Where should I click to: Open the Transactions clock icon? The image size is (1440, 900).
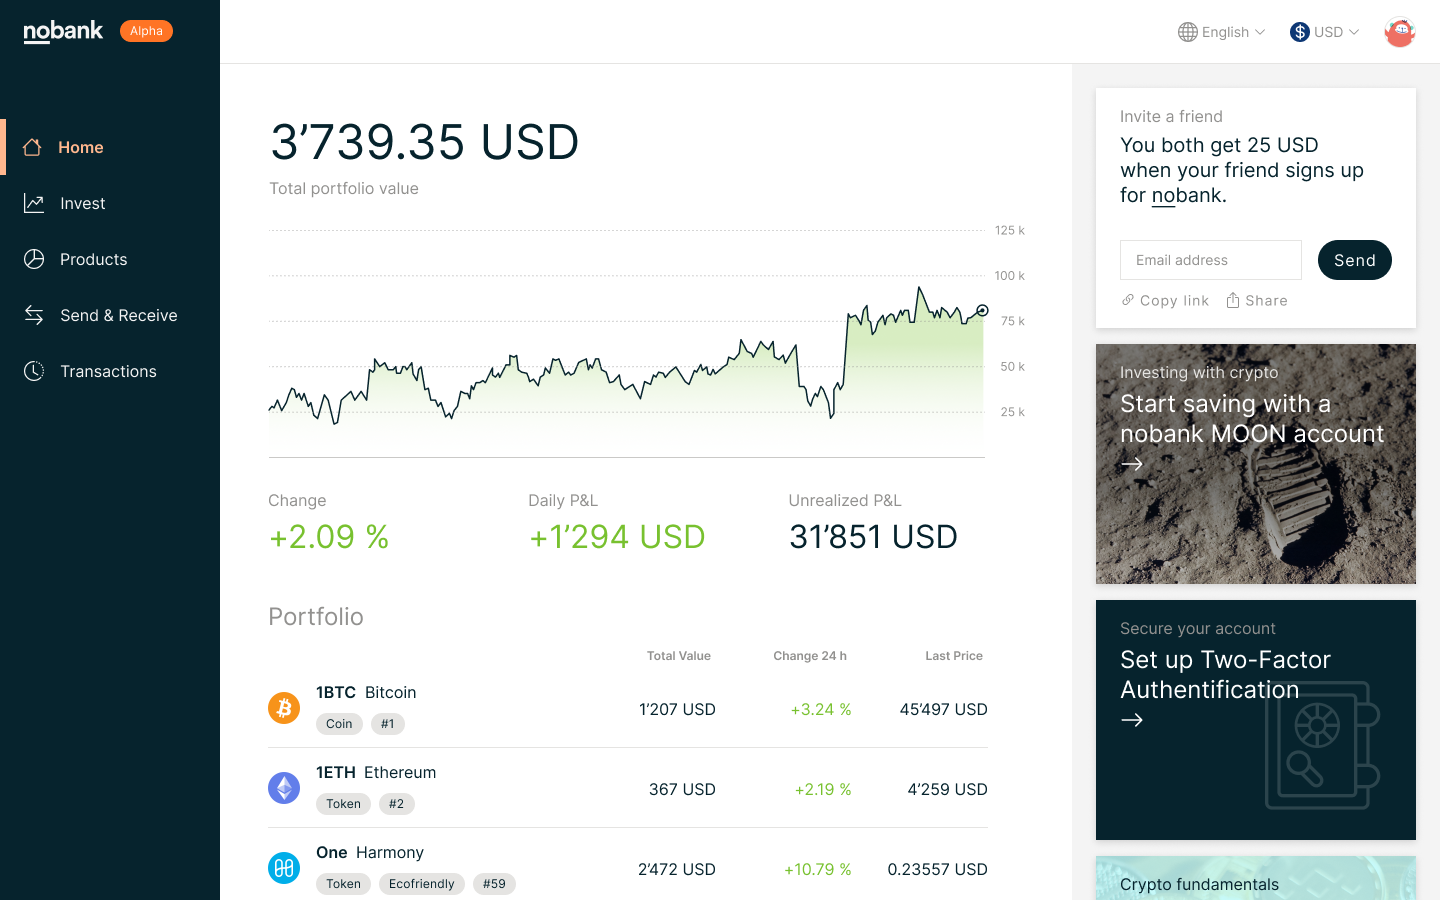point(34,371)
